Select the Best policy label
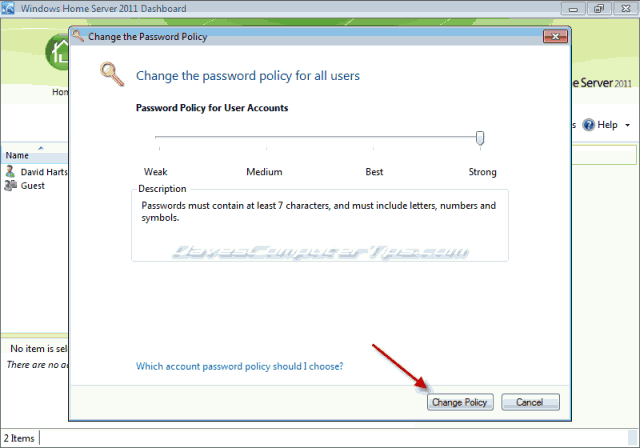Image resolution: width=640 pixels, height=448 pixels. pyautogui.click(x=374, y=172)
